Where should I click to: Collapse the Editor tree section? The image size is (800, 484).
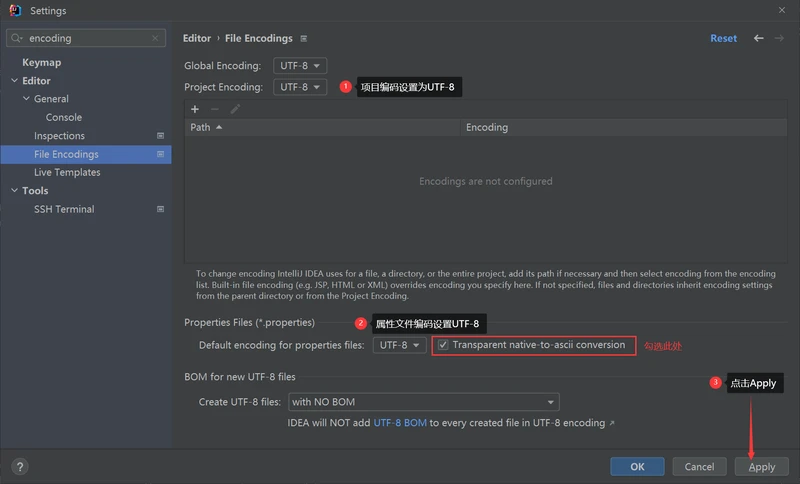click(13, 81)
